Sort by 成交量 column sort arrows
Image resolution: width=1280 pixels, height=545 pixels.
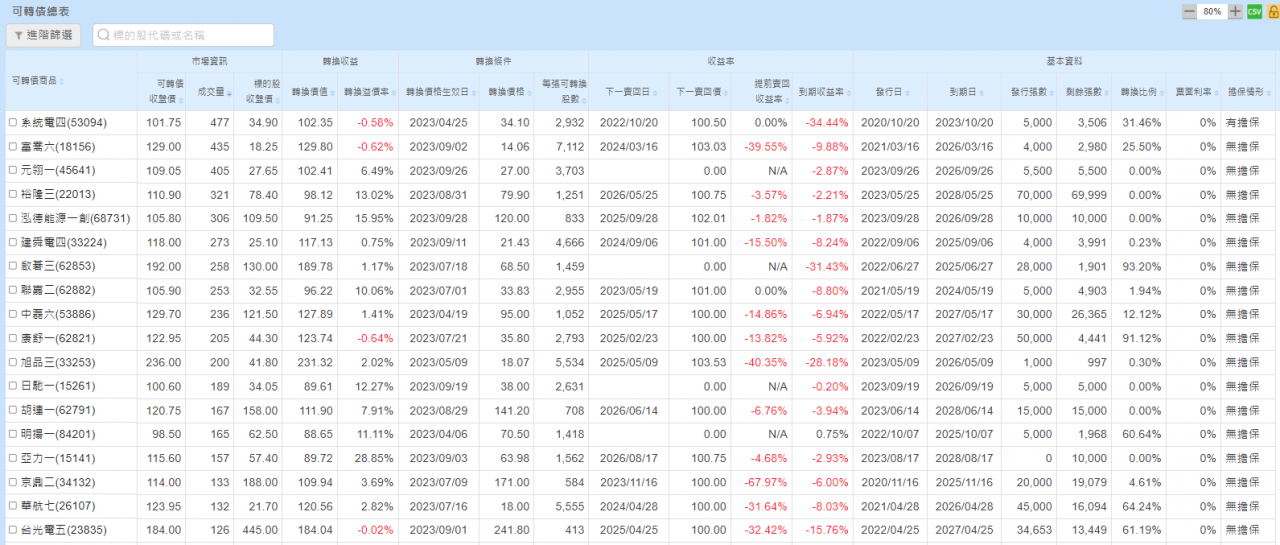pyautogui.click(x=229, y=92)
